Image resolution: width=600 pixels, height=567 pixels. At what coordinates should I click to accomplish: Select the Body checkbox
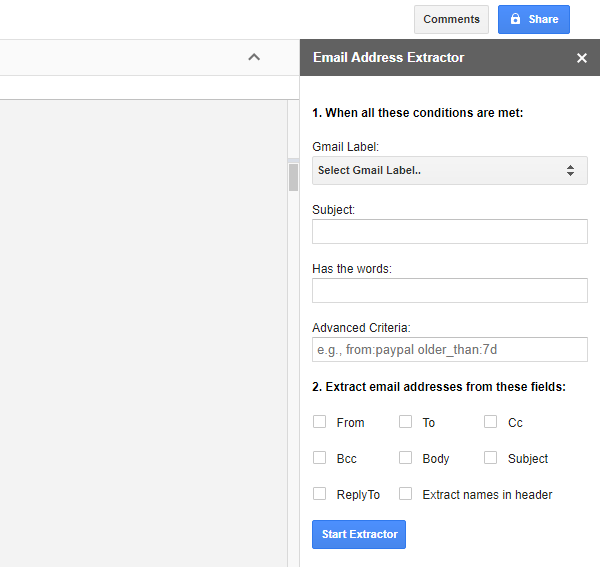click(406, 458)
